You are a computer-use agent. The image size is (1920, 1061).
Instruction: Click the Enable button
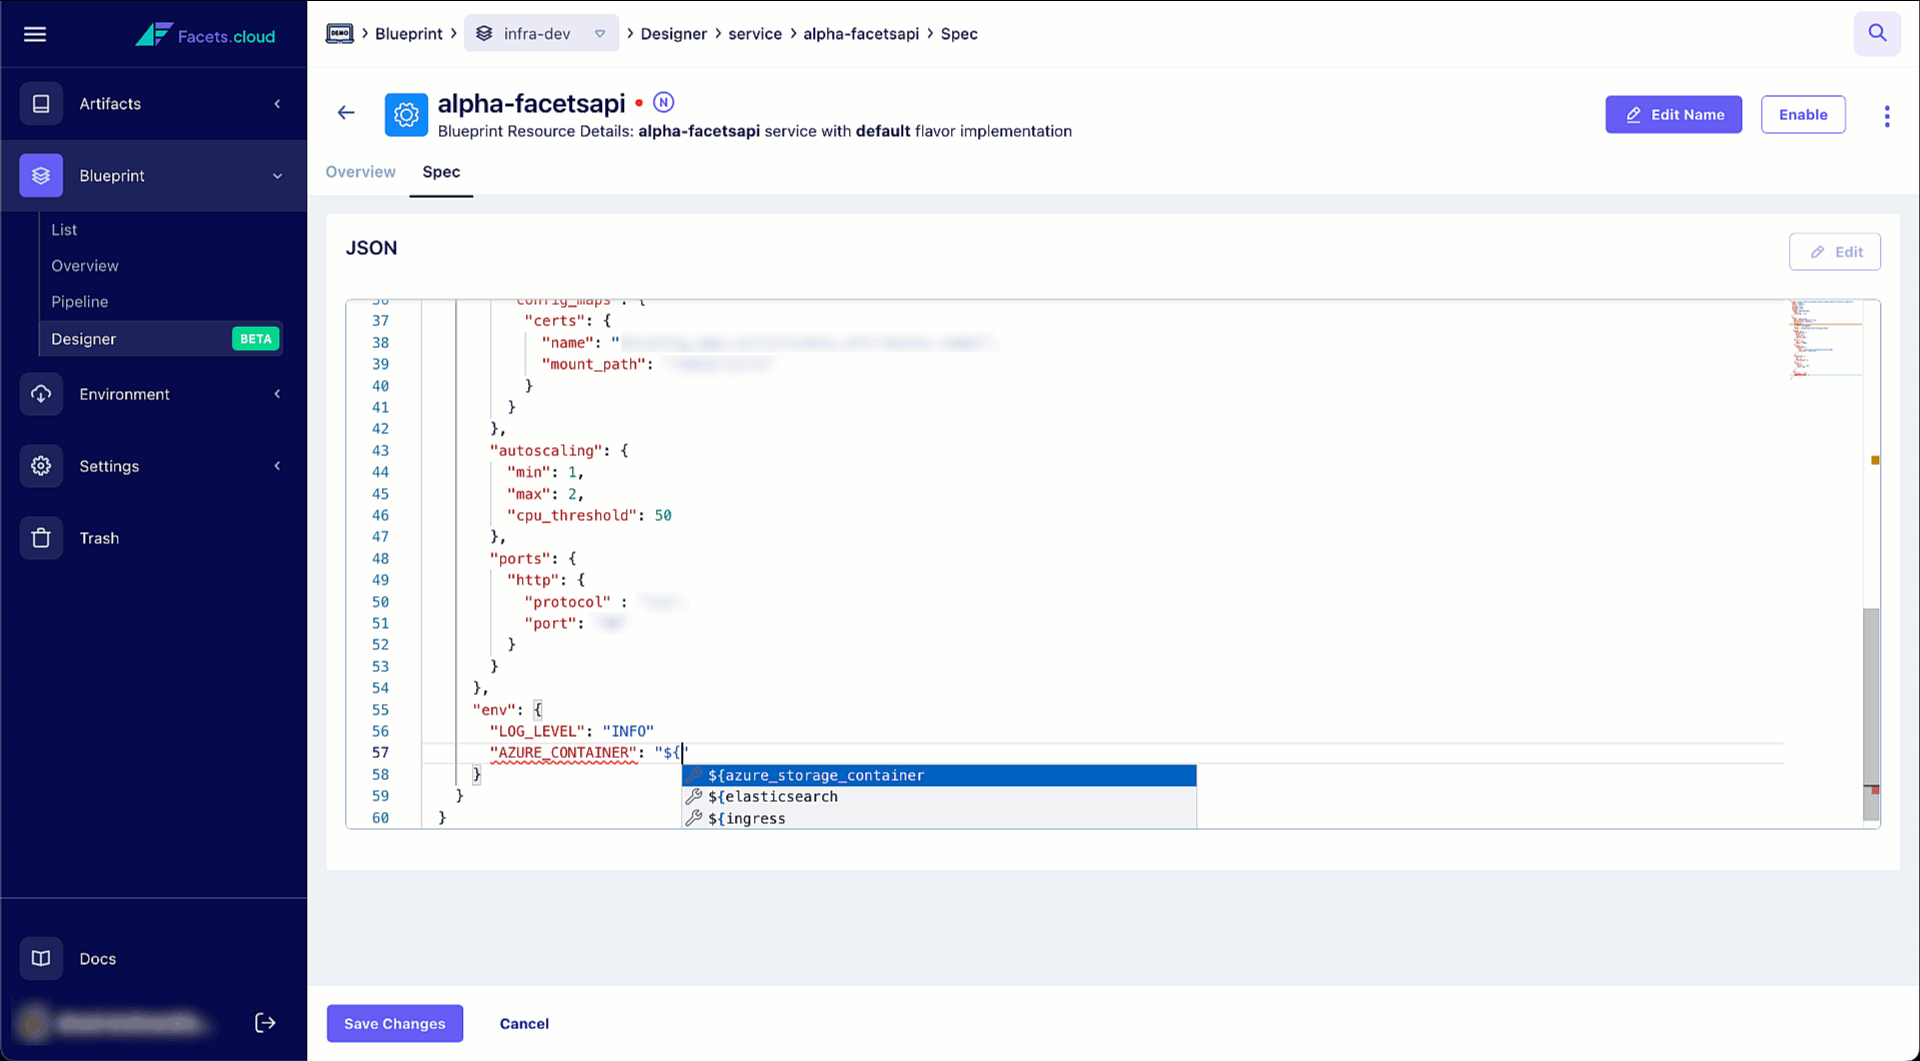click(x=1802, y=115)
